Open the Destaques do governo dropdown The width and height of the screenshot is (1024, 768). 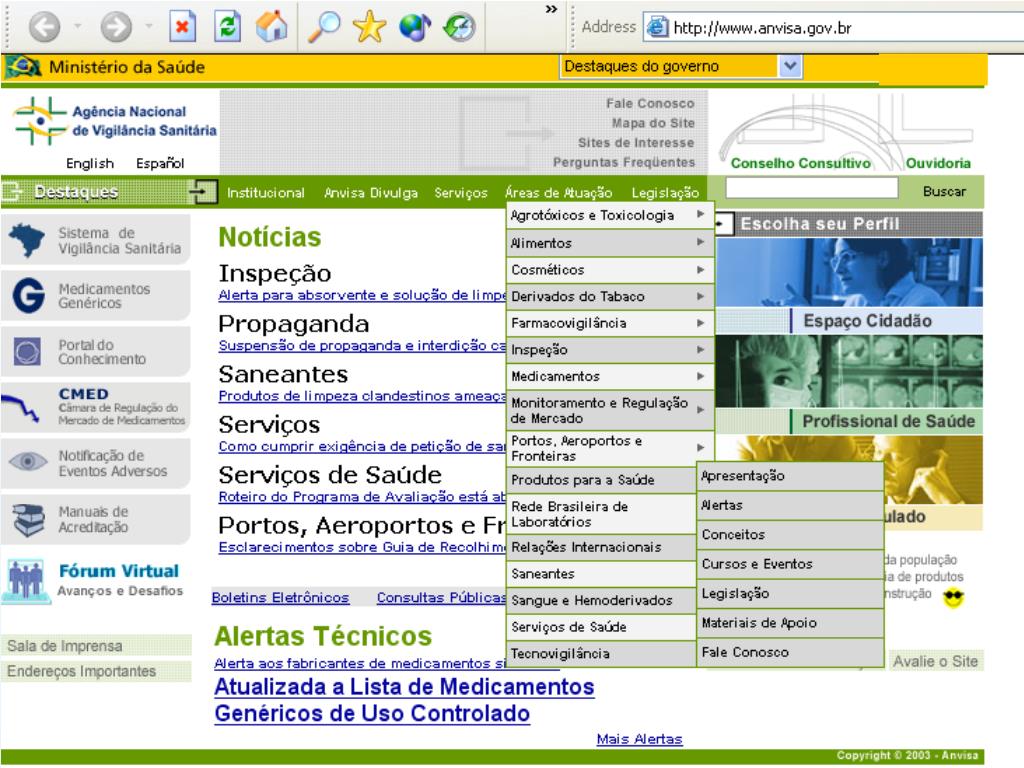pos(790,66)
